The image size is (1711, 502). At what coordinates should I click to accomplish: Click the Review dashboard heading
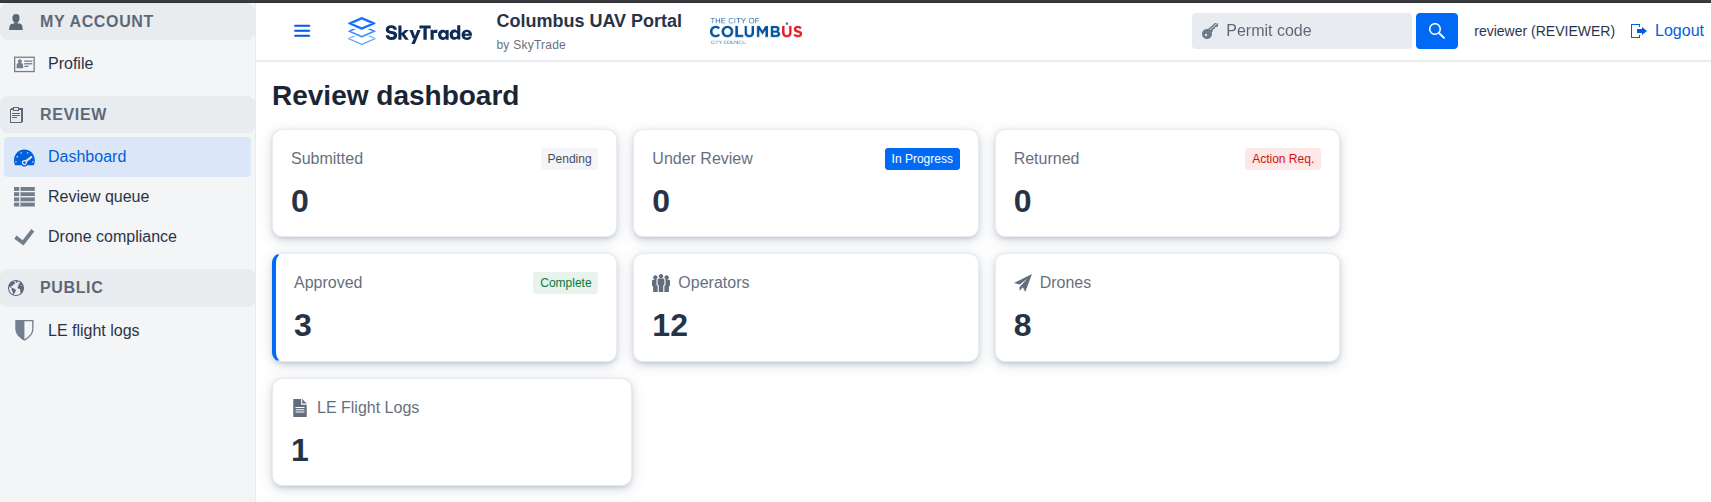395,96
